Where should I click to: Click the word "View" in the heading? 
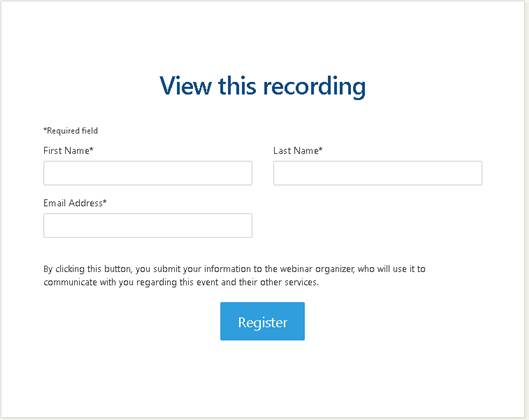pos(186,86)
